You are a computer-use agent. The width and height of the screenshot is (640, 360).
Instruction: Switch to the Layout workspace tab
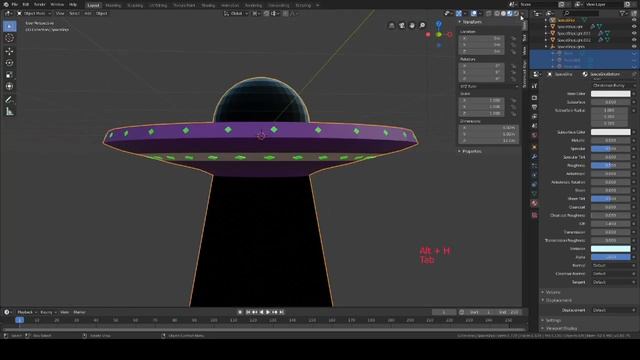tap(93, 5)
